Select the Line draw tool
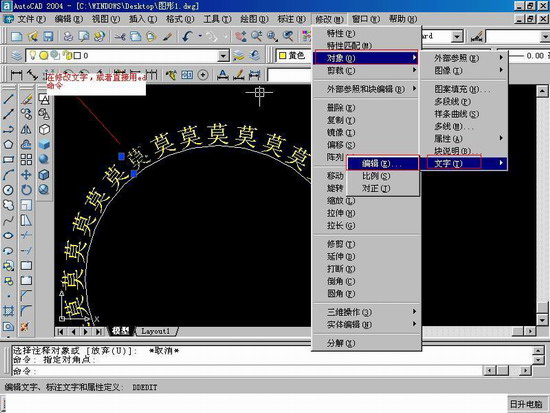 [x=8, y=99]
